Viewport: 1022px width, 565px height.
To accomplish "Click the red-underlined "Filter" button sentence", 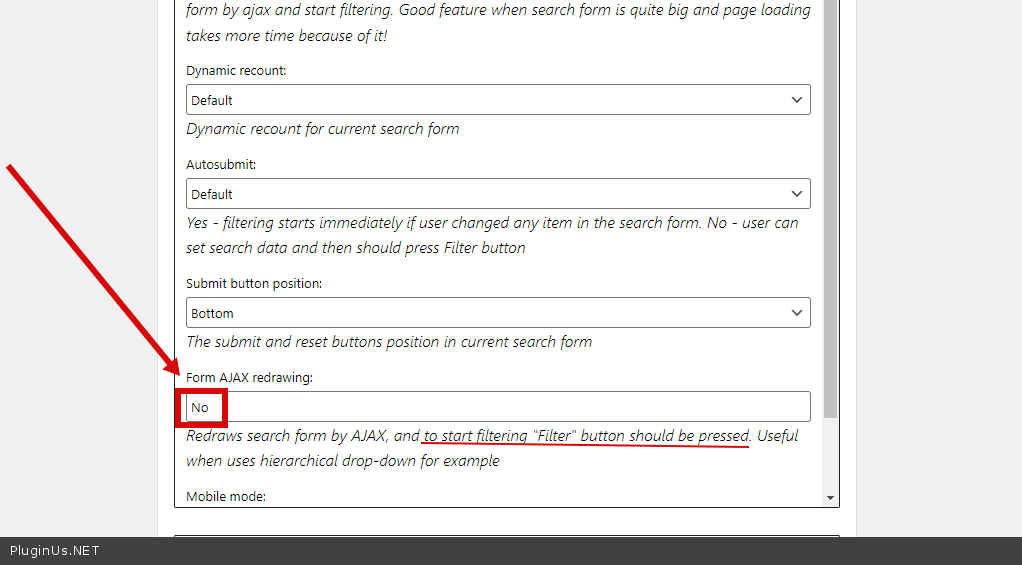I will [x=585, y=436].
